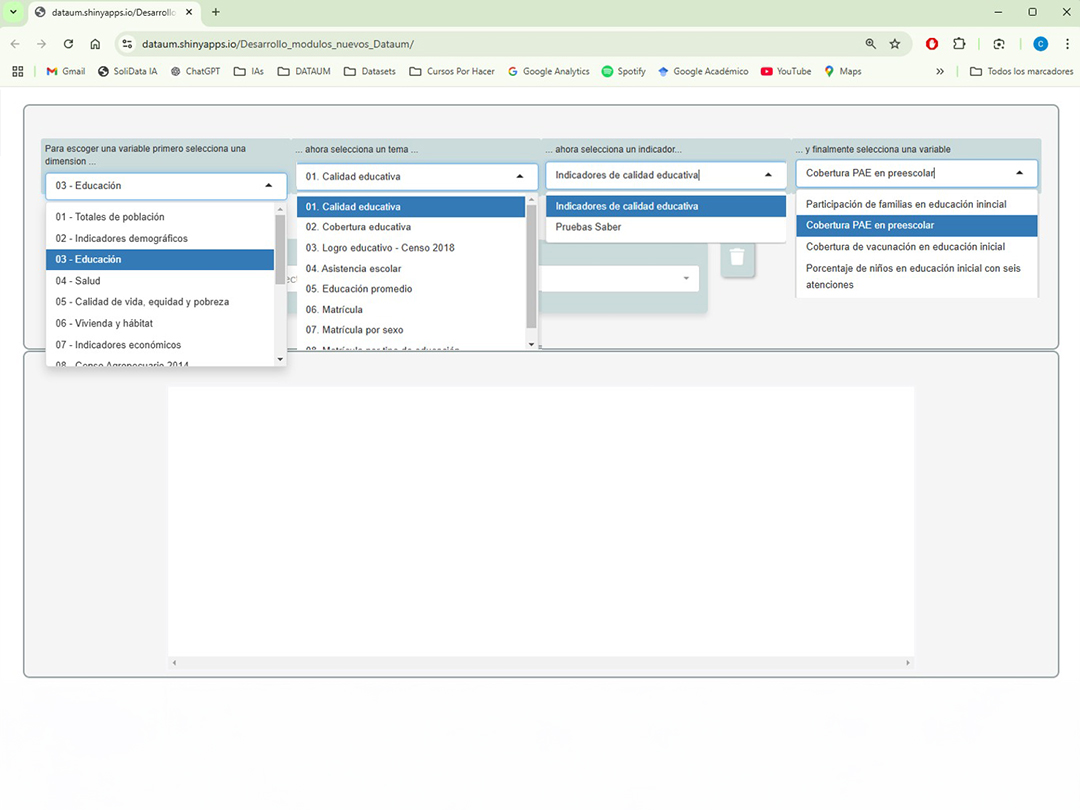Open the Opera extension icon

tap(932, 44)
